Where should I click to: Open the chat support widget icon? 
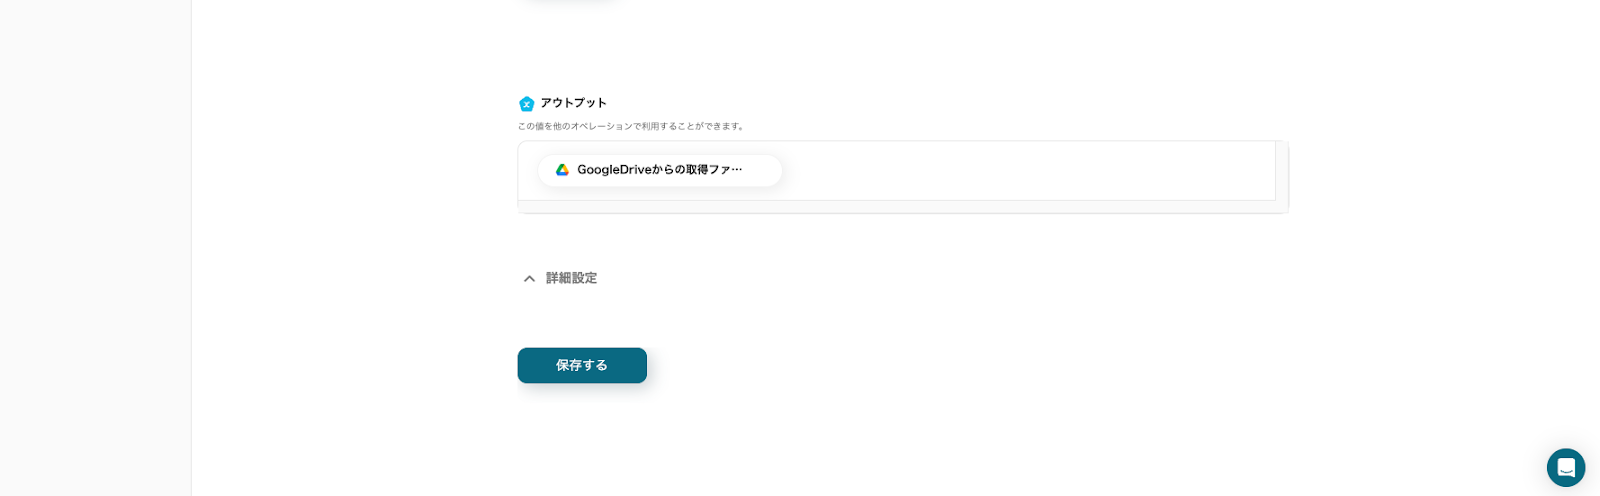click(x=1565, y=467)
